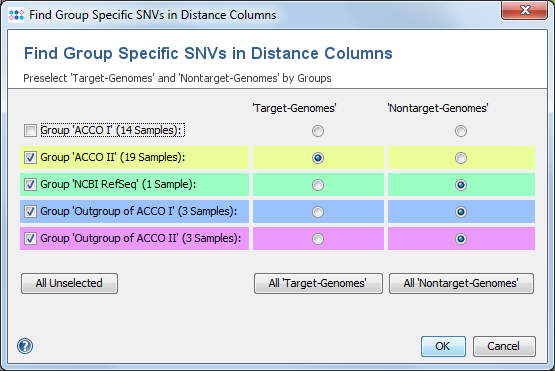Set ACCO I as Target-Genomes radio

tap(318, 131)
